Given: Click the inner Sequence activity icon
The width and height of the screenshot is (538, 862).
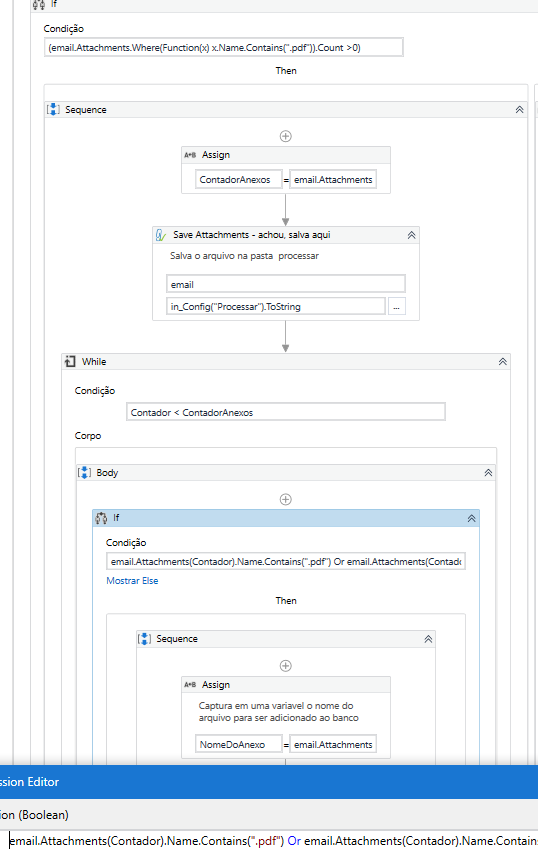Looking at the screenshot, I should (x=144, y=639).
